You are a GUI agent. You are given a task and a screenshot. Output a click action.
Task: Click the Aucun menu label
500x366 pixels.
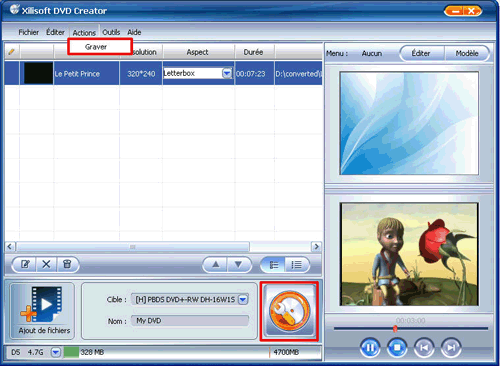pos(372,53)
